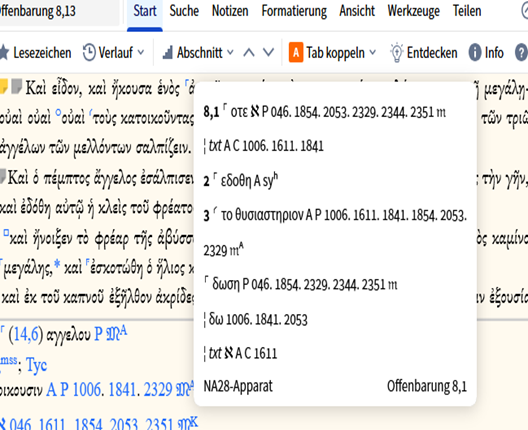Switch to the Suche tab
The width and height of the screenshot is (528, 430).
184,11
